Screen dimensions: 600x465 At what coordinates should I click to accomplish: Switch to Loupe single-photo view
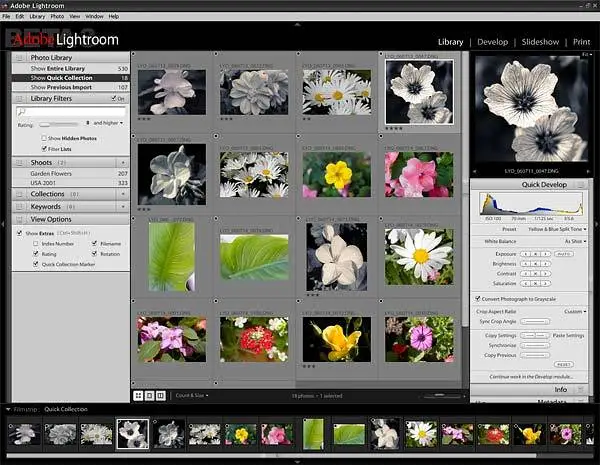click(150, 395)
